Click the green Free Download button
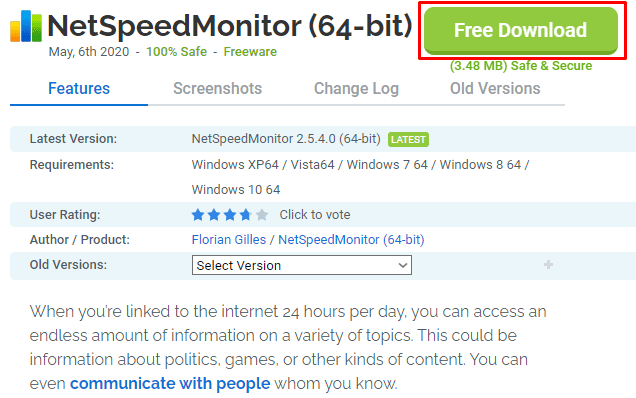 (x=521, y=30)
